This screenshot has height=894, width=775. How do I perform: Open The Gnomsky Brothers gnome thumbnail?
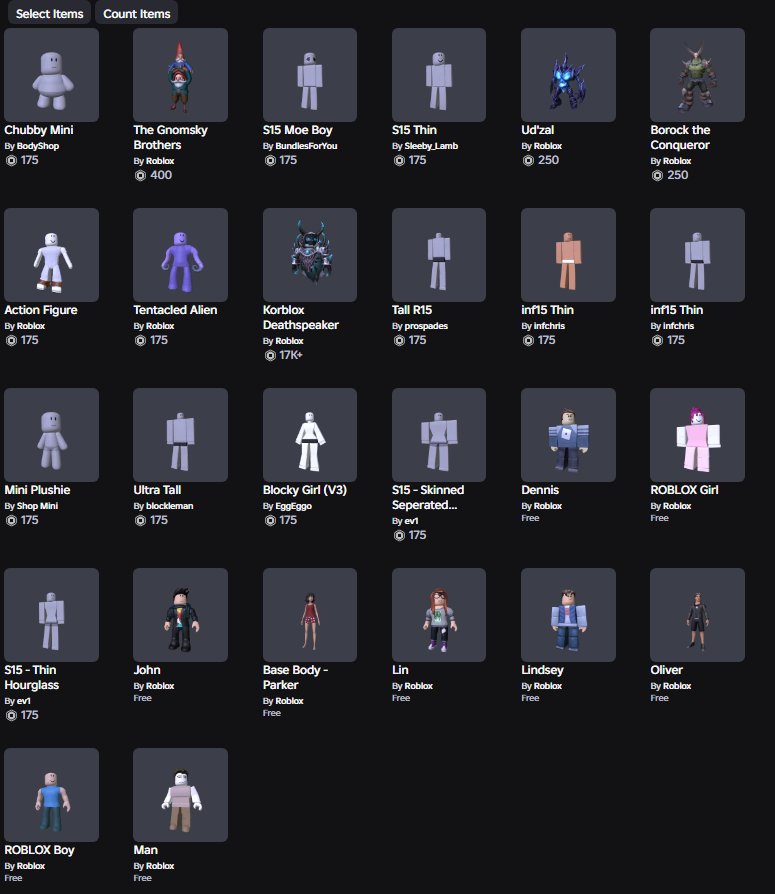click(180, 75)
